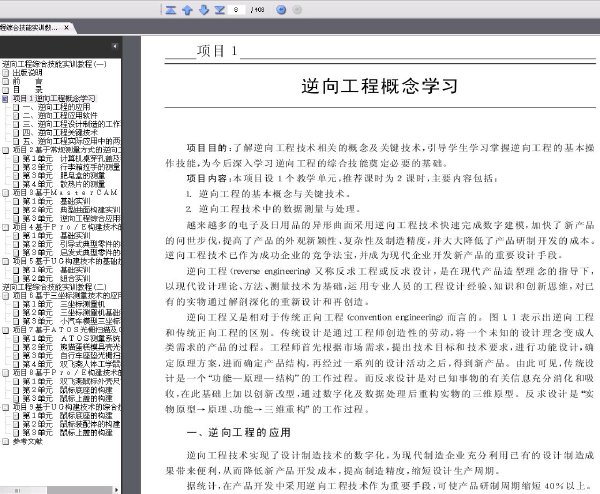Open 第2单元 组合实训 bookmark
Viewport: 600px width, 494px height.
coord(56,279)
